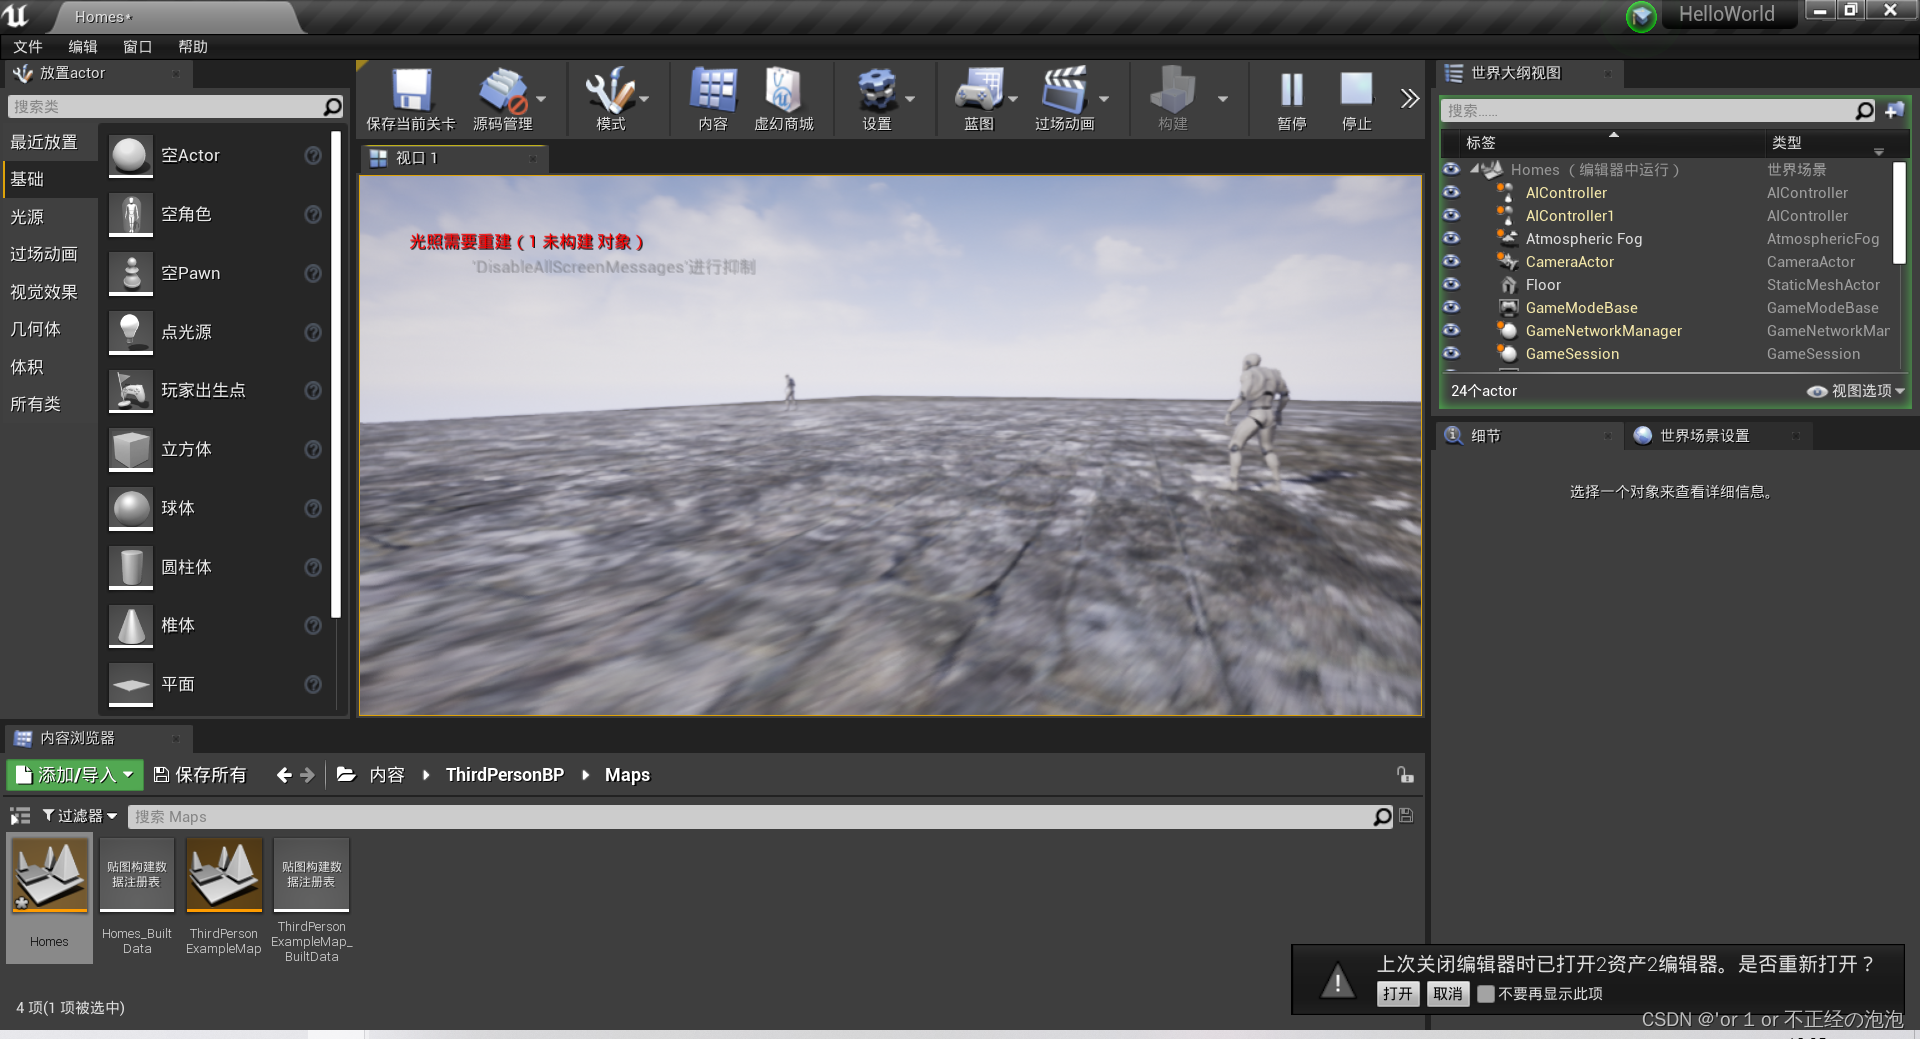Open Cinematics (过场动画) toolbar icon

pos(1064,91)
